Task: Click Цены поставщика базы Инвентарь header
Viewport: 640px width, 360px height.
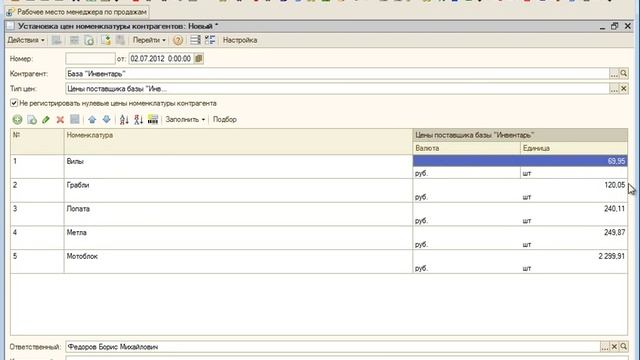Action: [520, 135]
